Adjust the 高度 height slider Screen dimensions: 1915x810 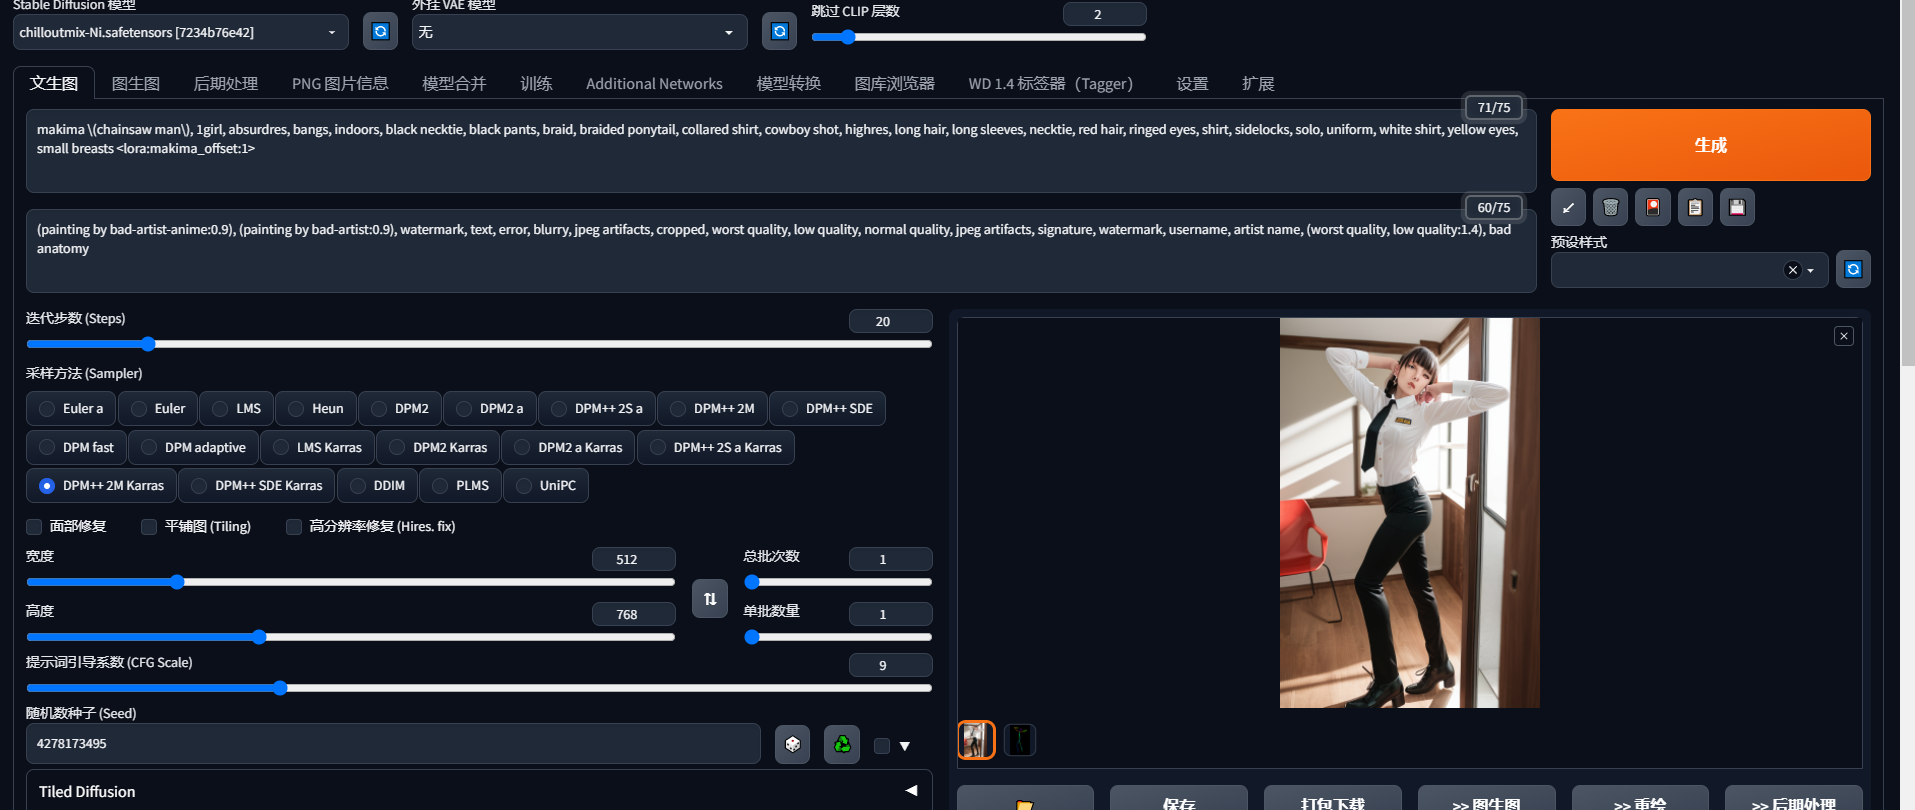[x=351, y=637]
